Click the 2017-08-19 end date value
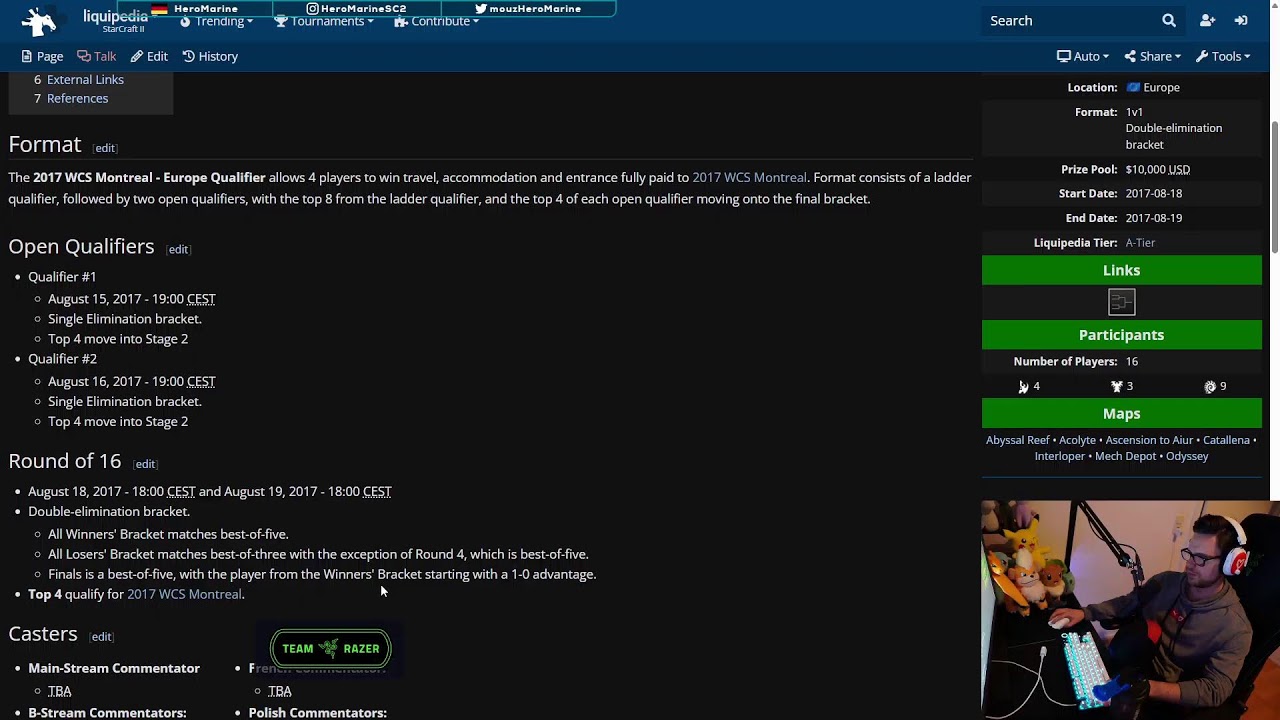 (1153, 218)
